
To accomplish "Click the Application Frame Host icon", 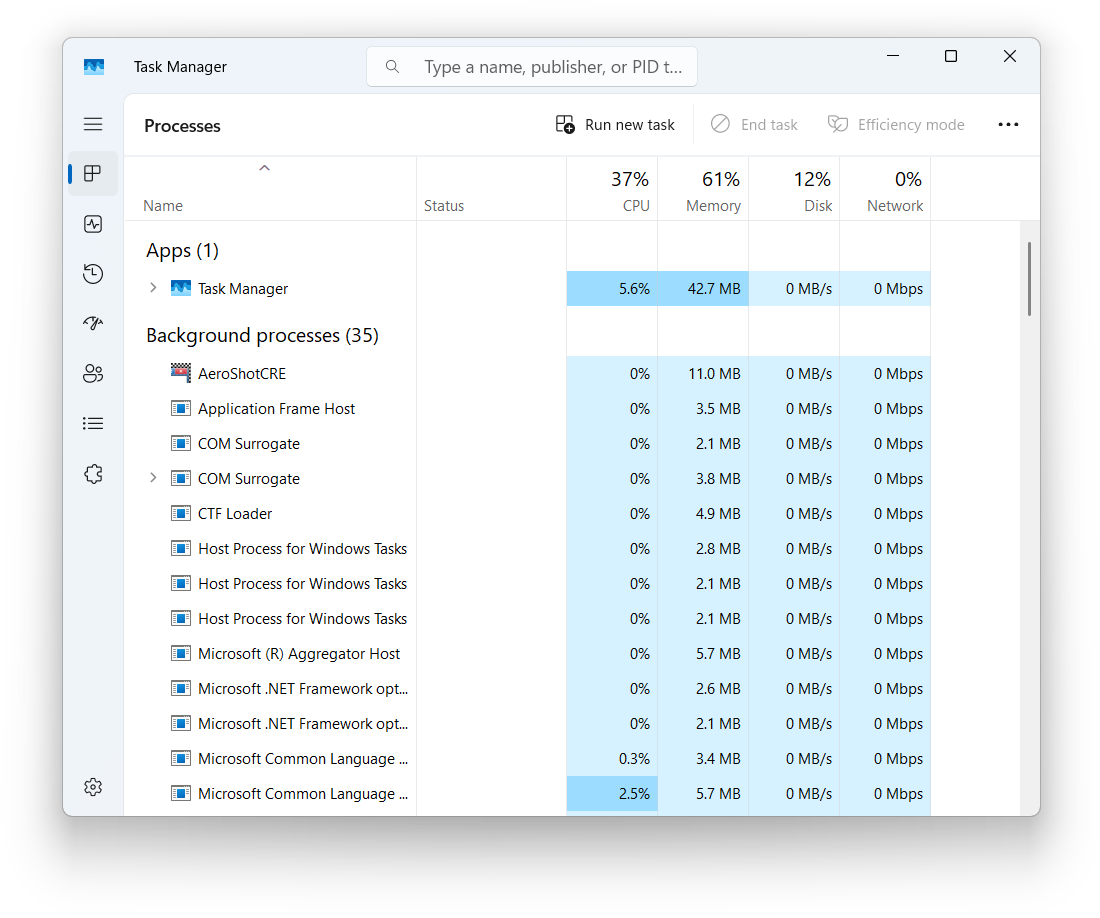I will click(181, 408).
